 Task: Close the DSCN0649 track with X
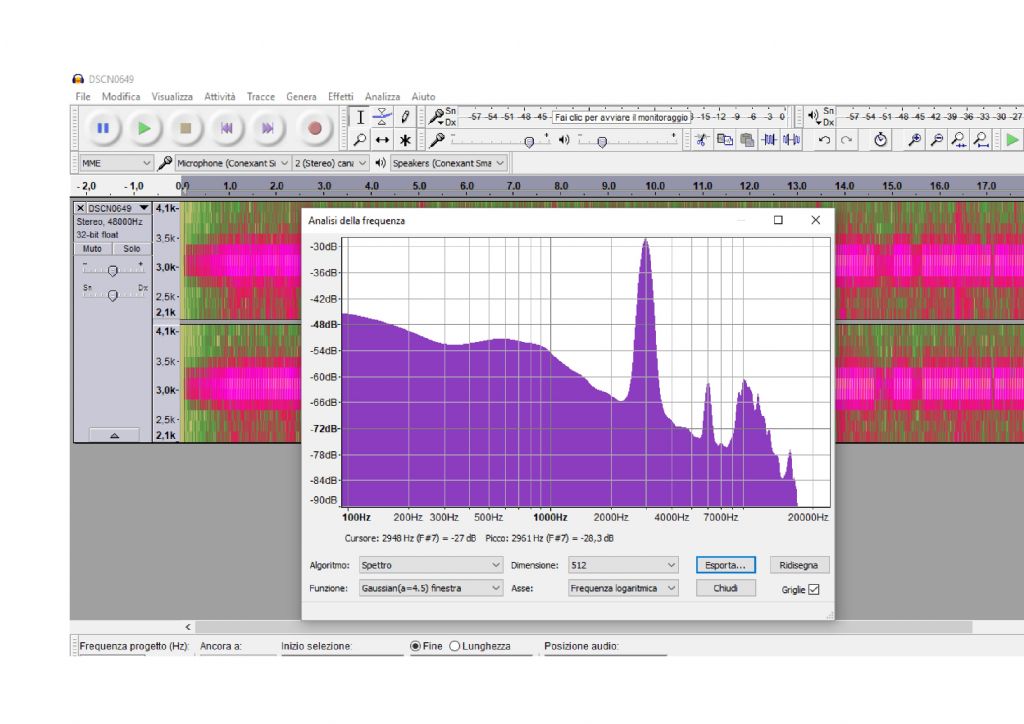pyautogui.click(x=80, y=208)
